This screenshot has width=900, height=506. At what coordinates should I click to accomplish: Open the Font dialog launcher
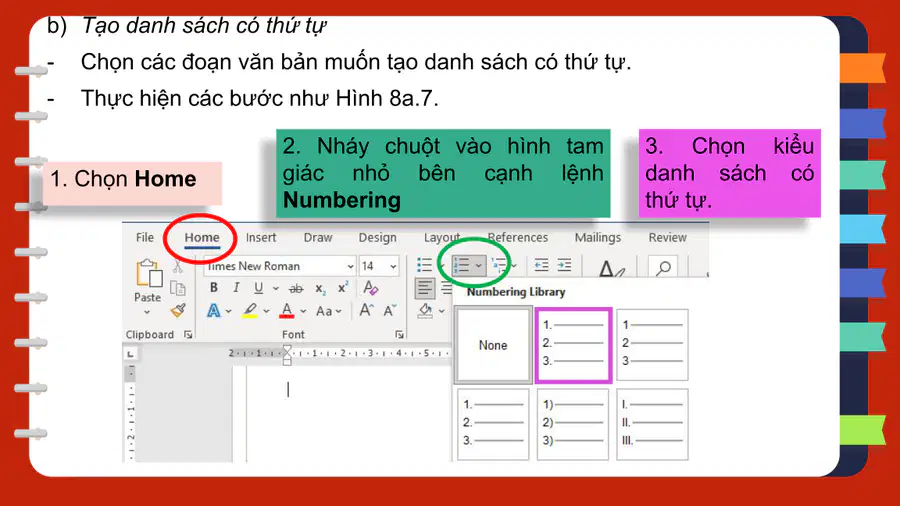[x=399, y=334]
